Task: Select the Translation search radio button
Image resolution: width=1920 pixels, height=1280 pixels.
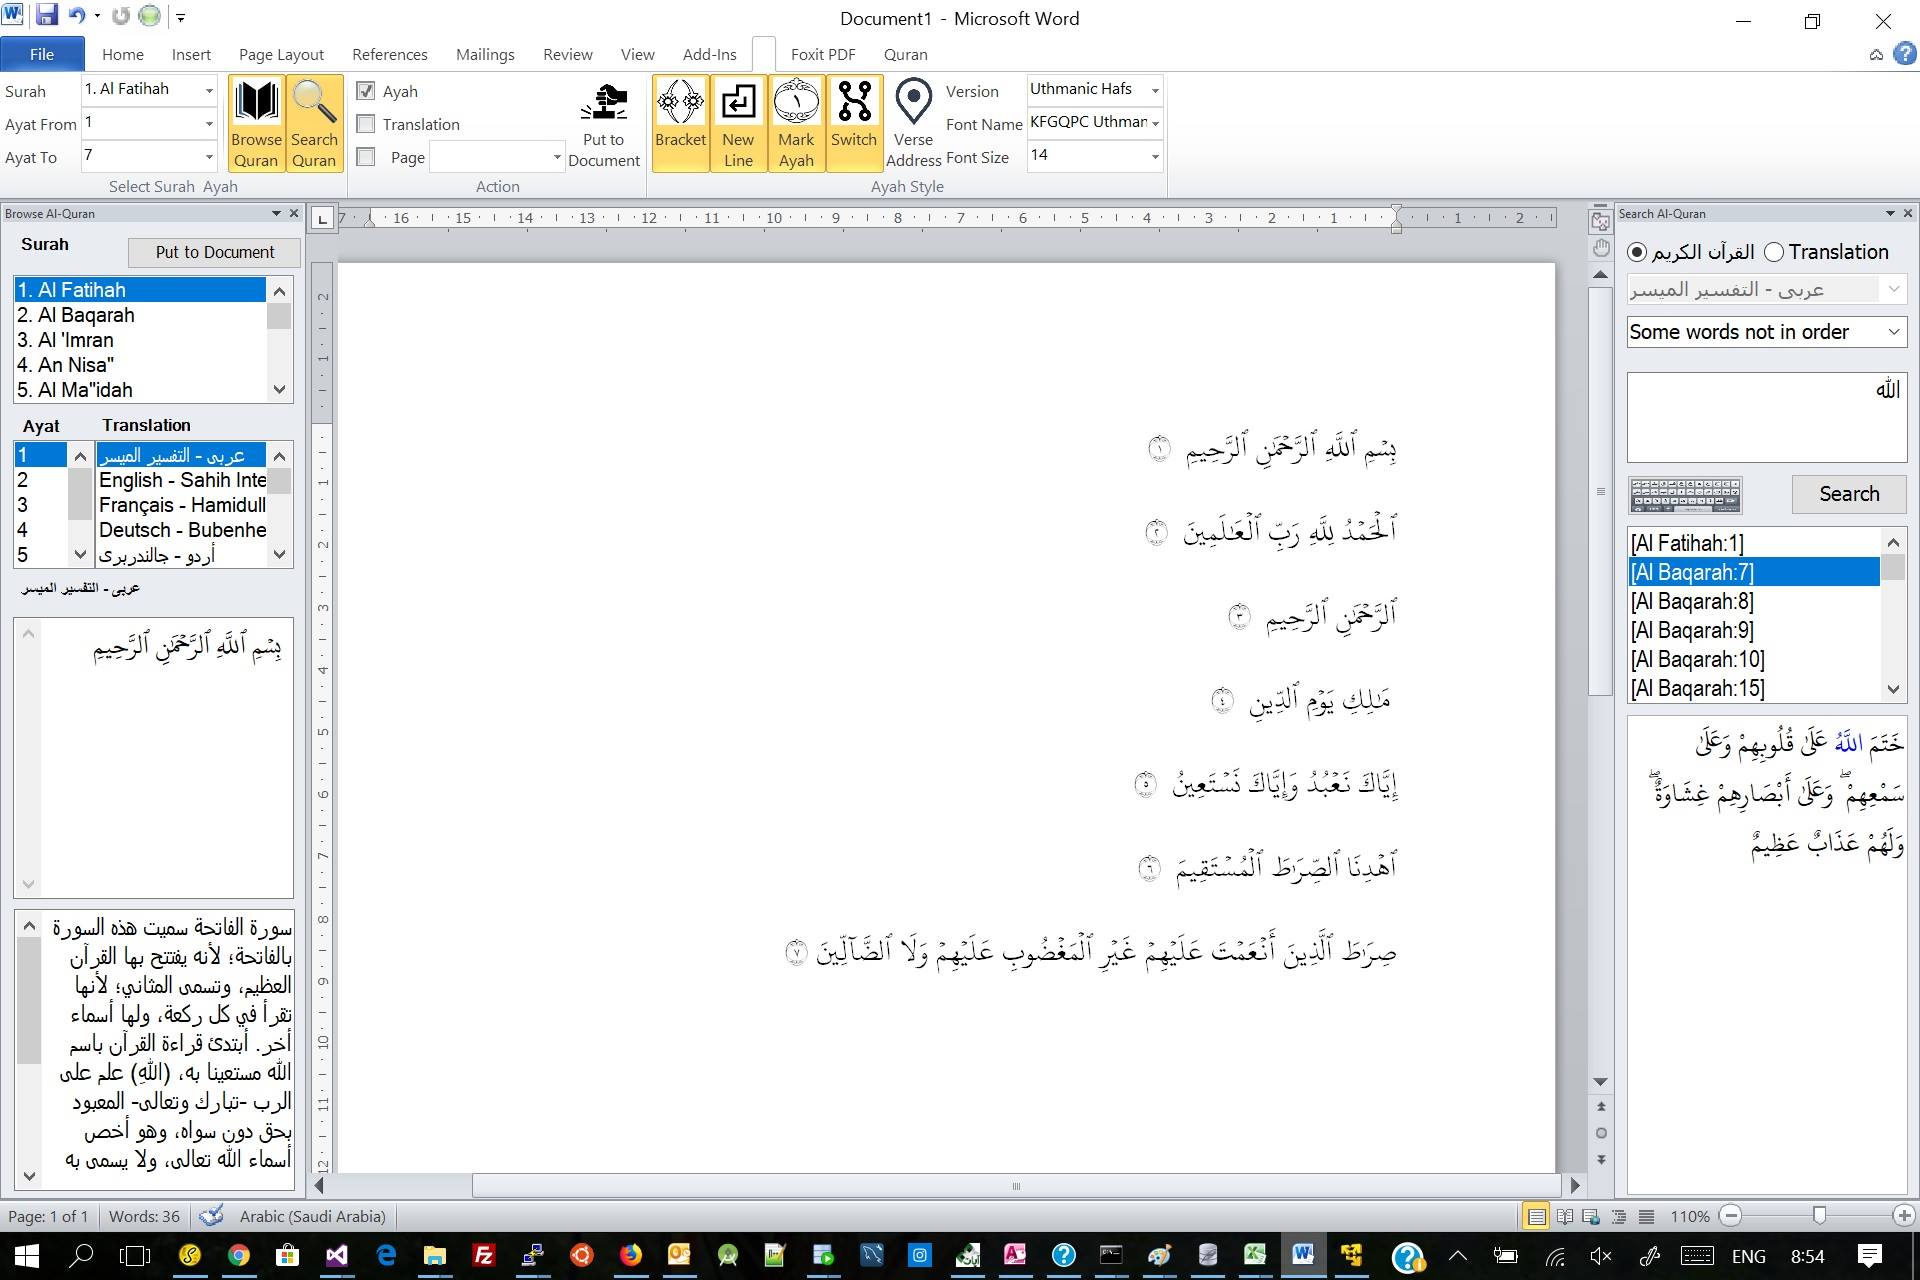Action: 1774,252
